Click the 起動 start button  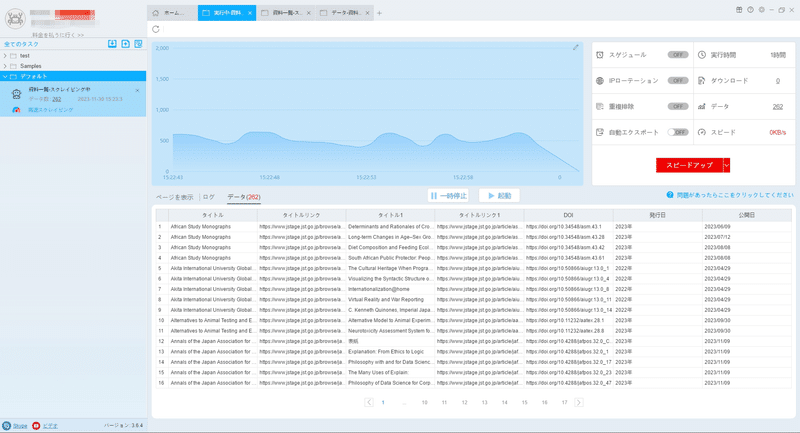[499, 195]
